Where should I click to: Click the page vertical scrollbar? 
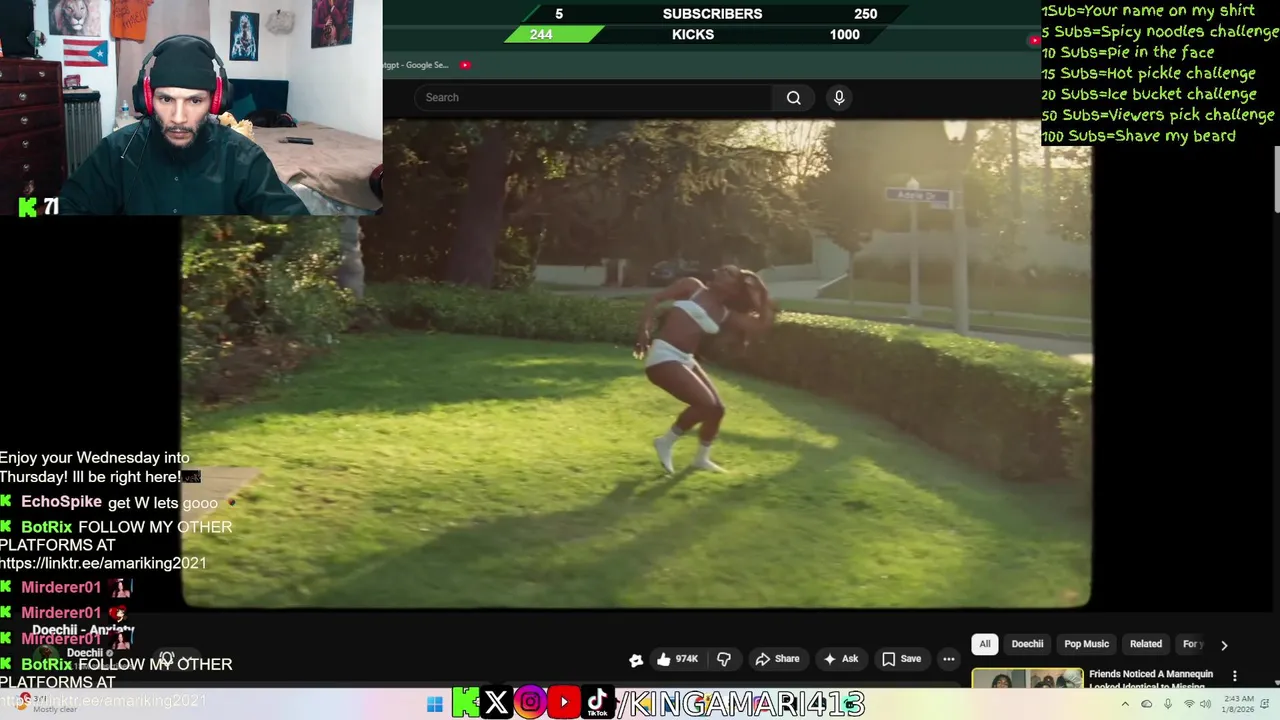pos(1276,180)
